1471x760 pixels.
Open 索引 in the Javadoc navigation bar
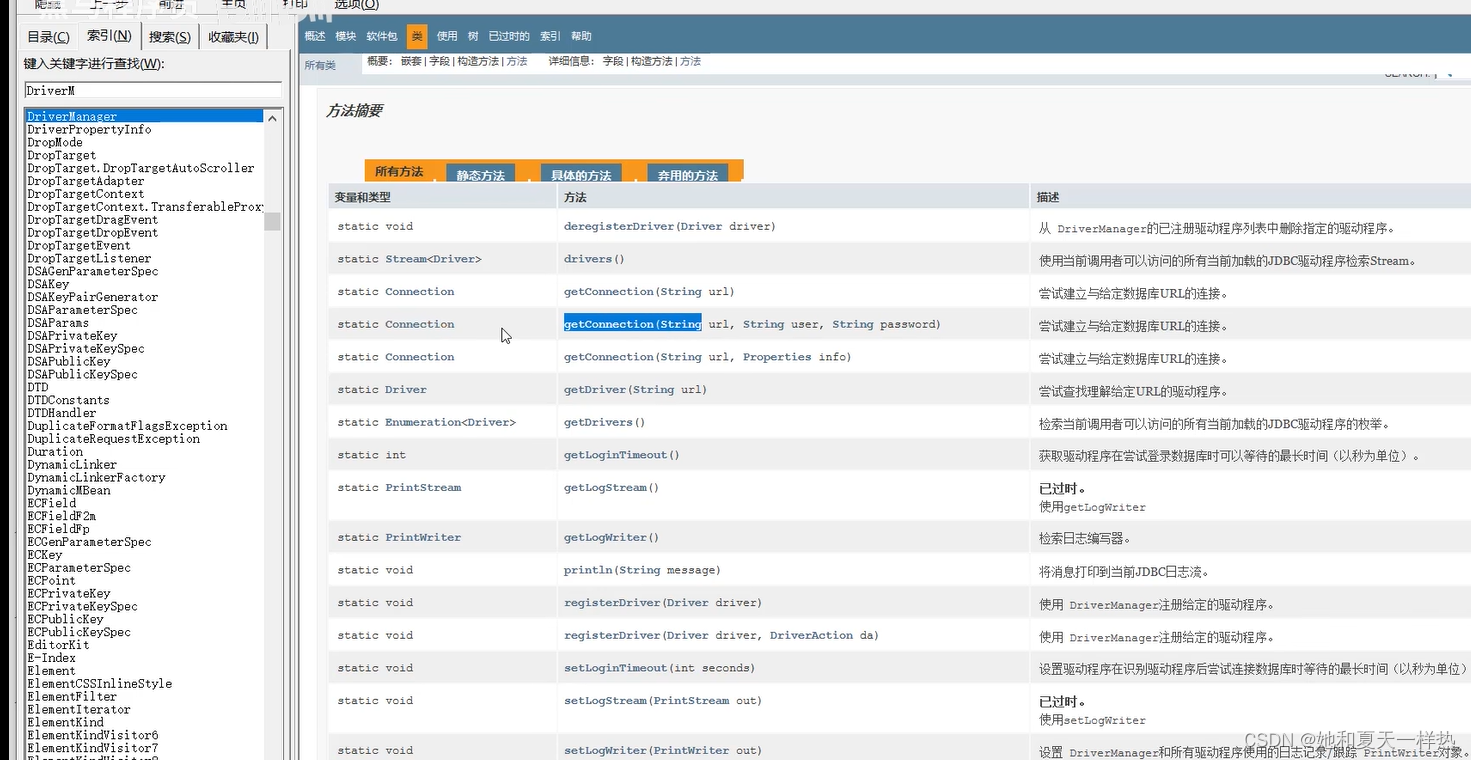pos(550,36)
